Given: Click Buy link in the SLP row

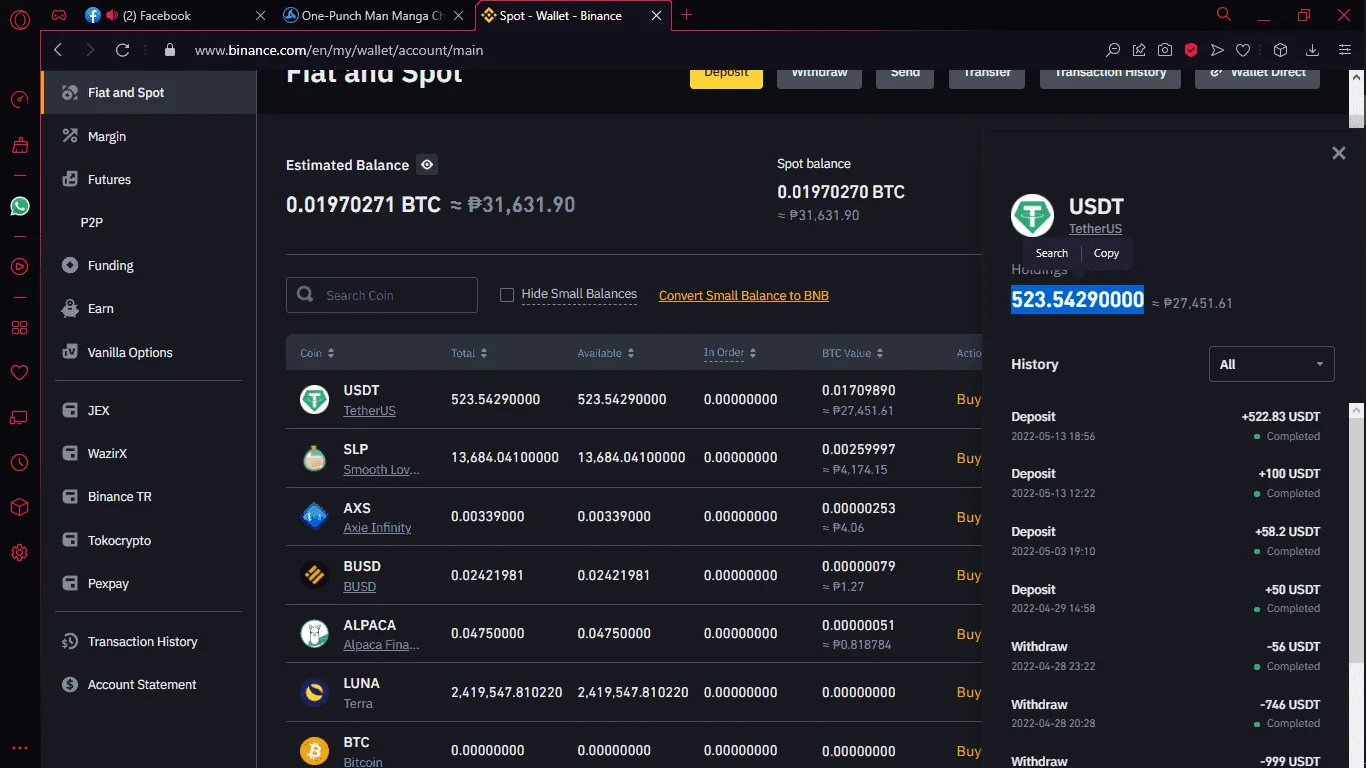Looking at the screenshot, I should (968, 458).
